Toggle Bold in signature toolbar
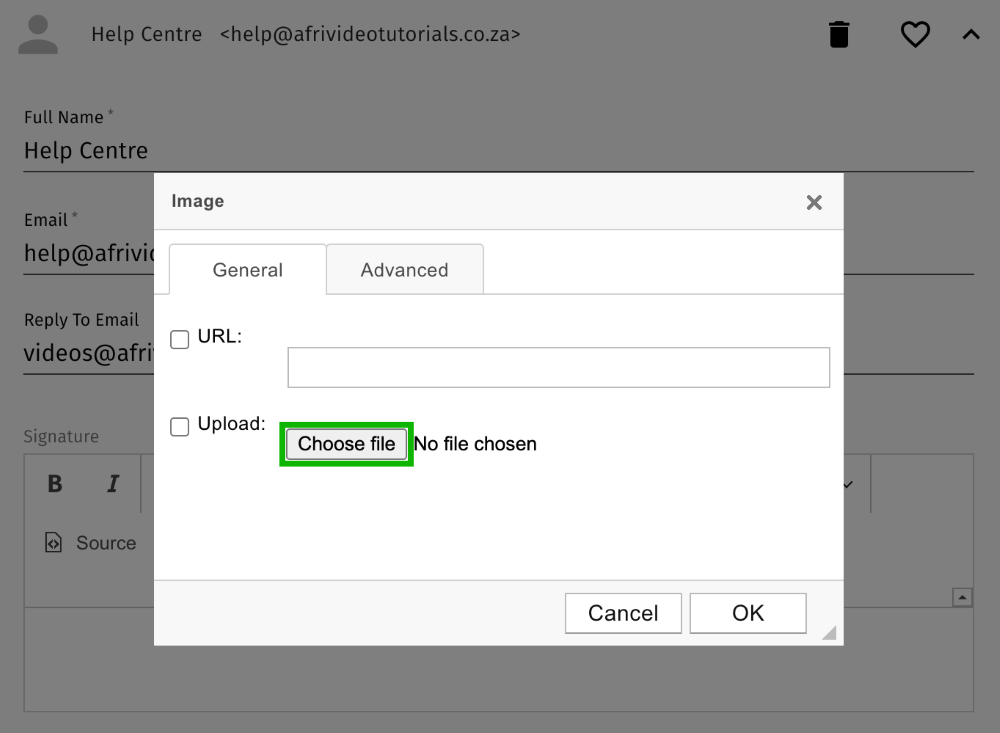 click(x=55, y=484)
